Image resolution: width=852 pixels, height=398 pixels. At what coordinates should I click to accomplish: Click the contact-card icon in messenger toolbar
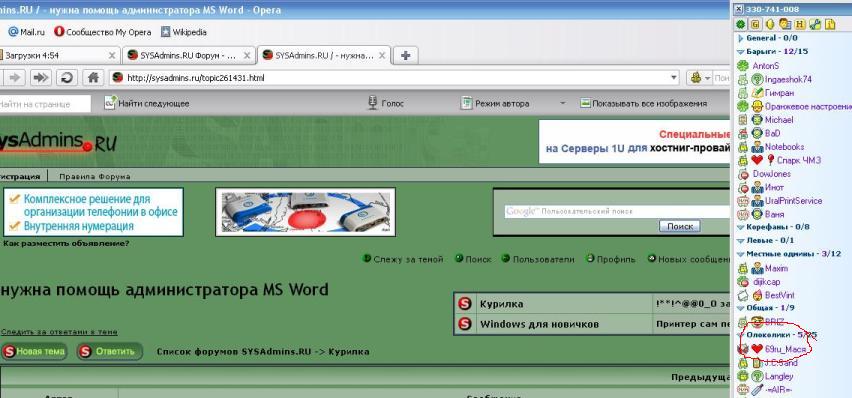click(x=784, y=24)
